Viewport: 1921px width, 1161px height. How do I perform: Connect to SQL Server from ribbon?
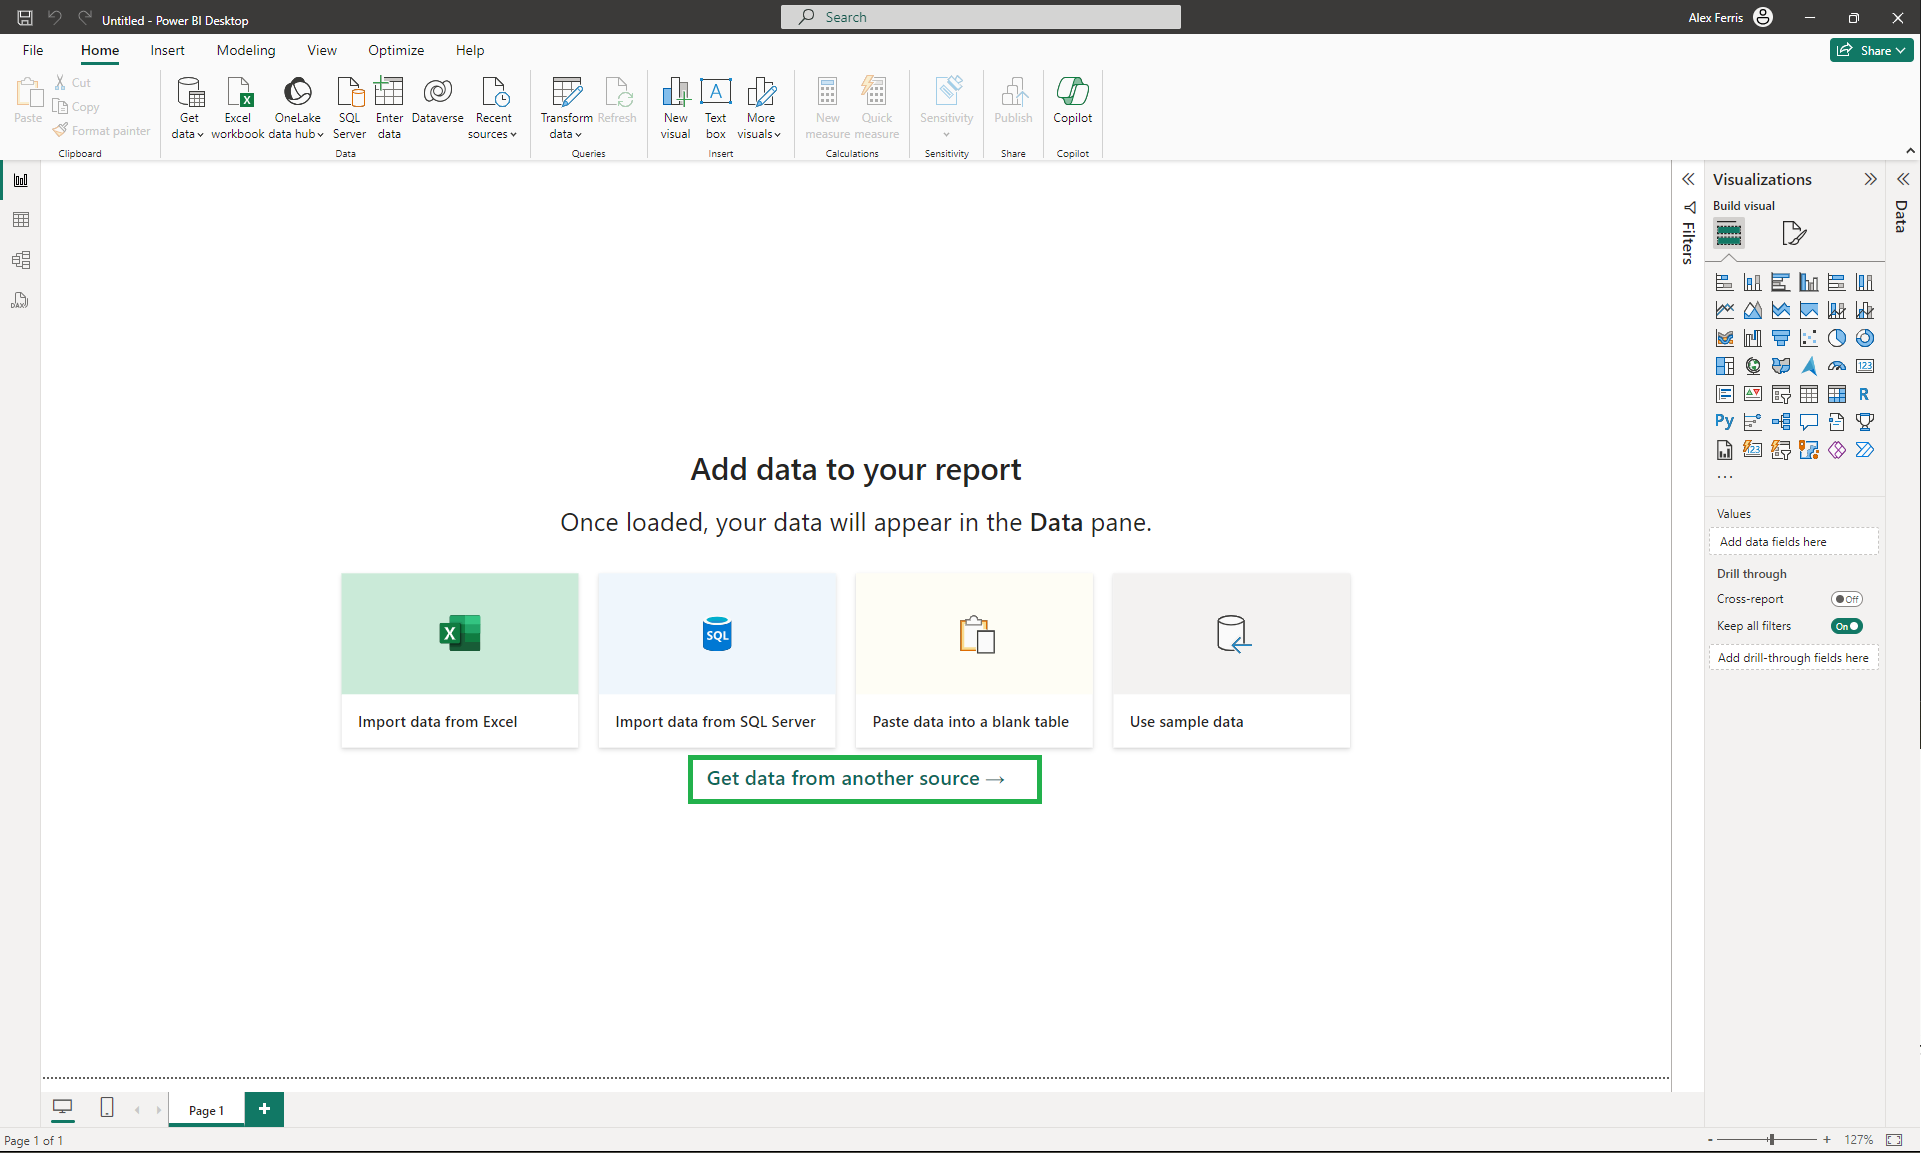(349, 108)
